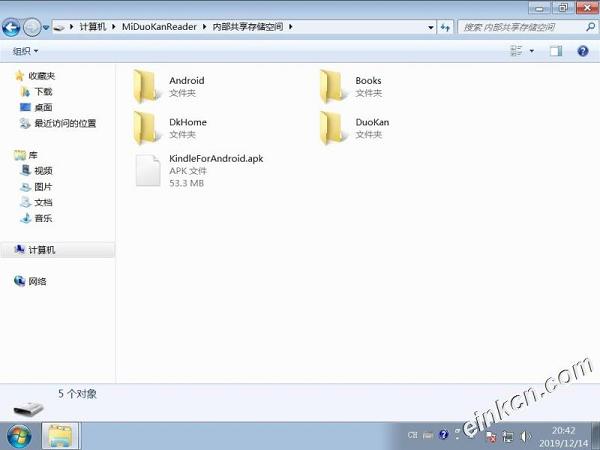
Task: Open the 组织 menu
Action: [x=25, y=51]
